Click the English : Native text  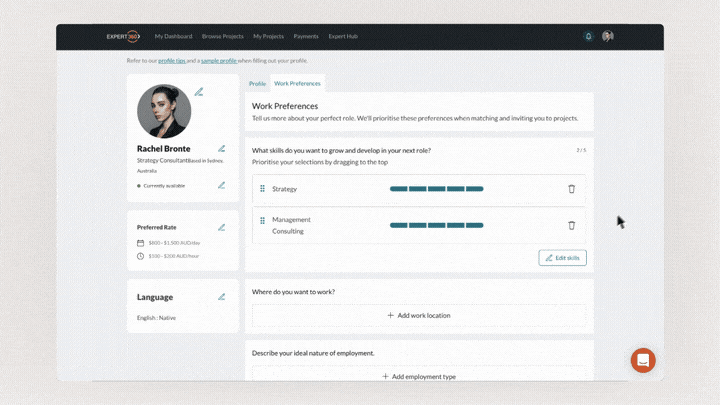156,318
